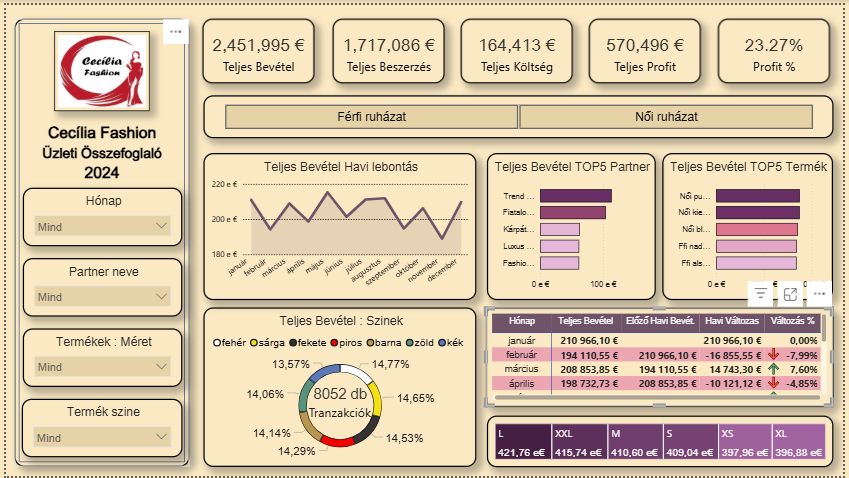Click the Cecília Fashion logo image
The height and width of the screenshot is (478, 849).
pos(102,70)
